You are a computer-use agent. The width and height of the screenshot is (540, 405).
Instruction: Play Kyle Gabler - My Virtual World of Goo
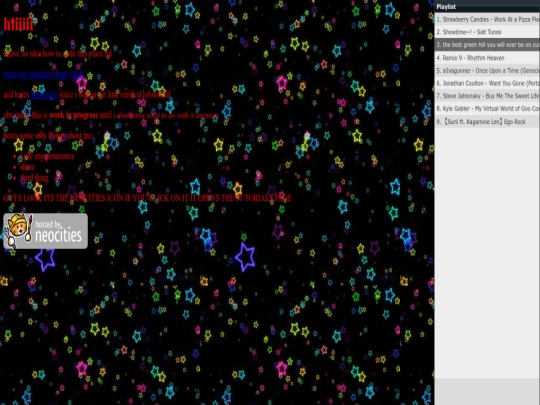point(487,109)
